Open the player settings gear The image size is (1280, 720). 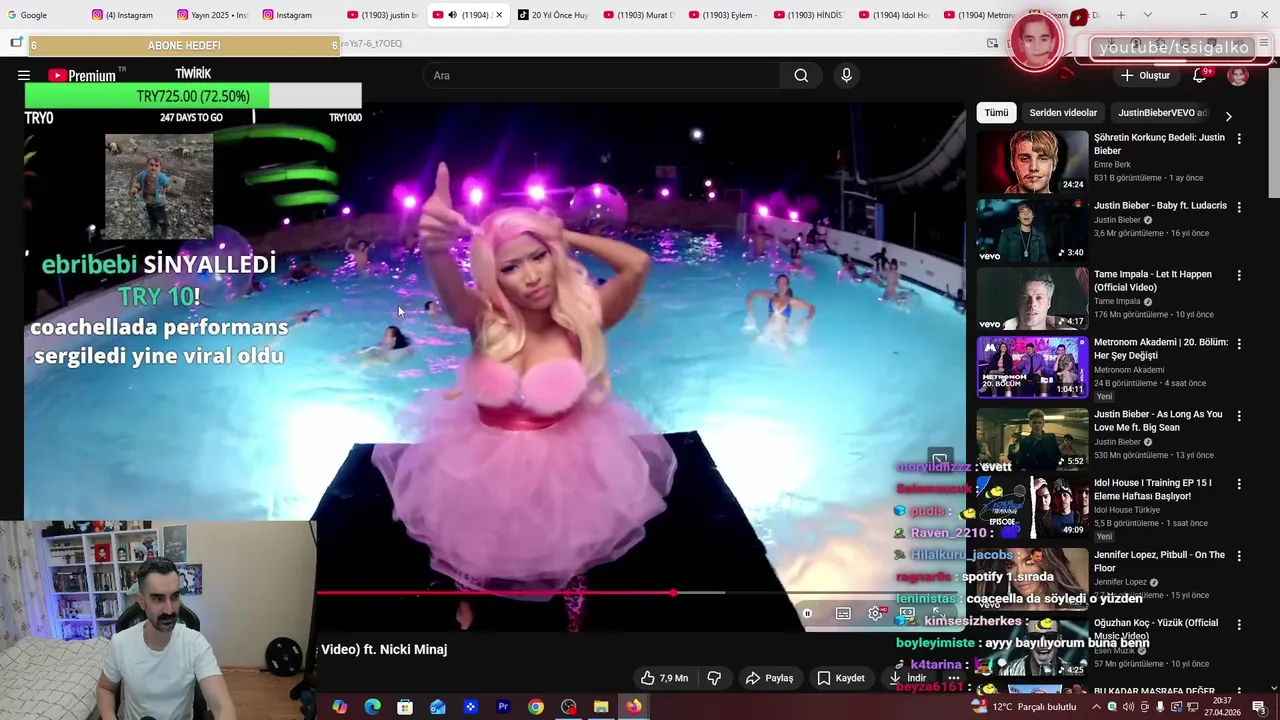(x=875, y=613)
